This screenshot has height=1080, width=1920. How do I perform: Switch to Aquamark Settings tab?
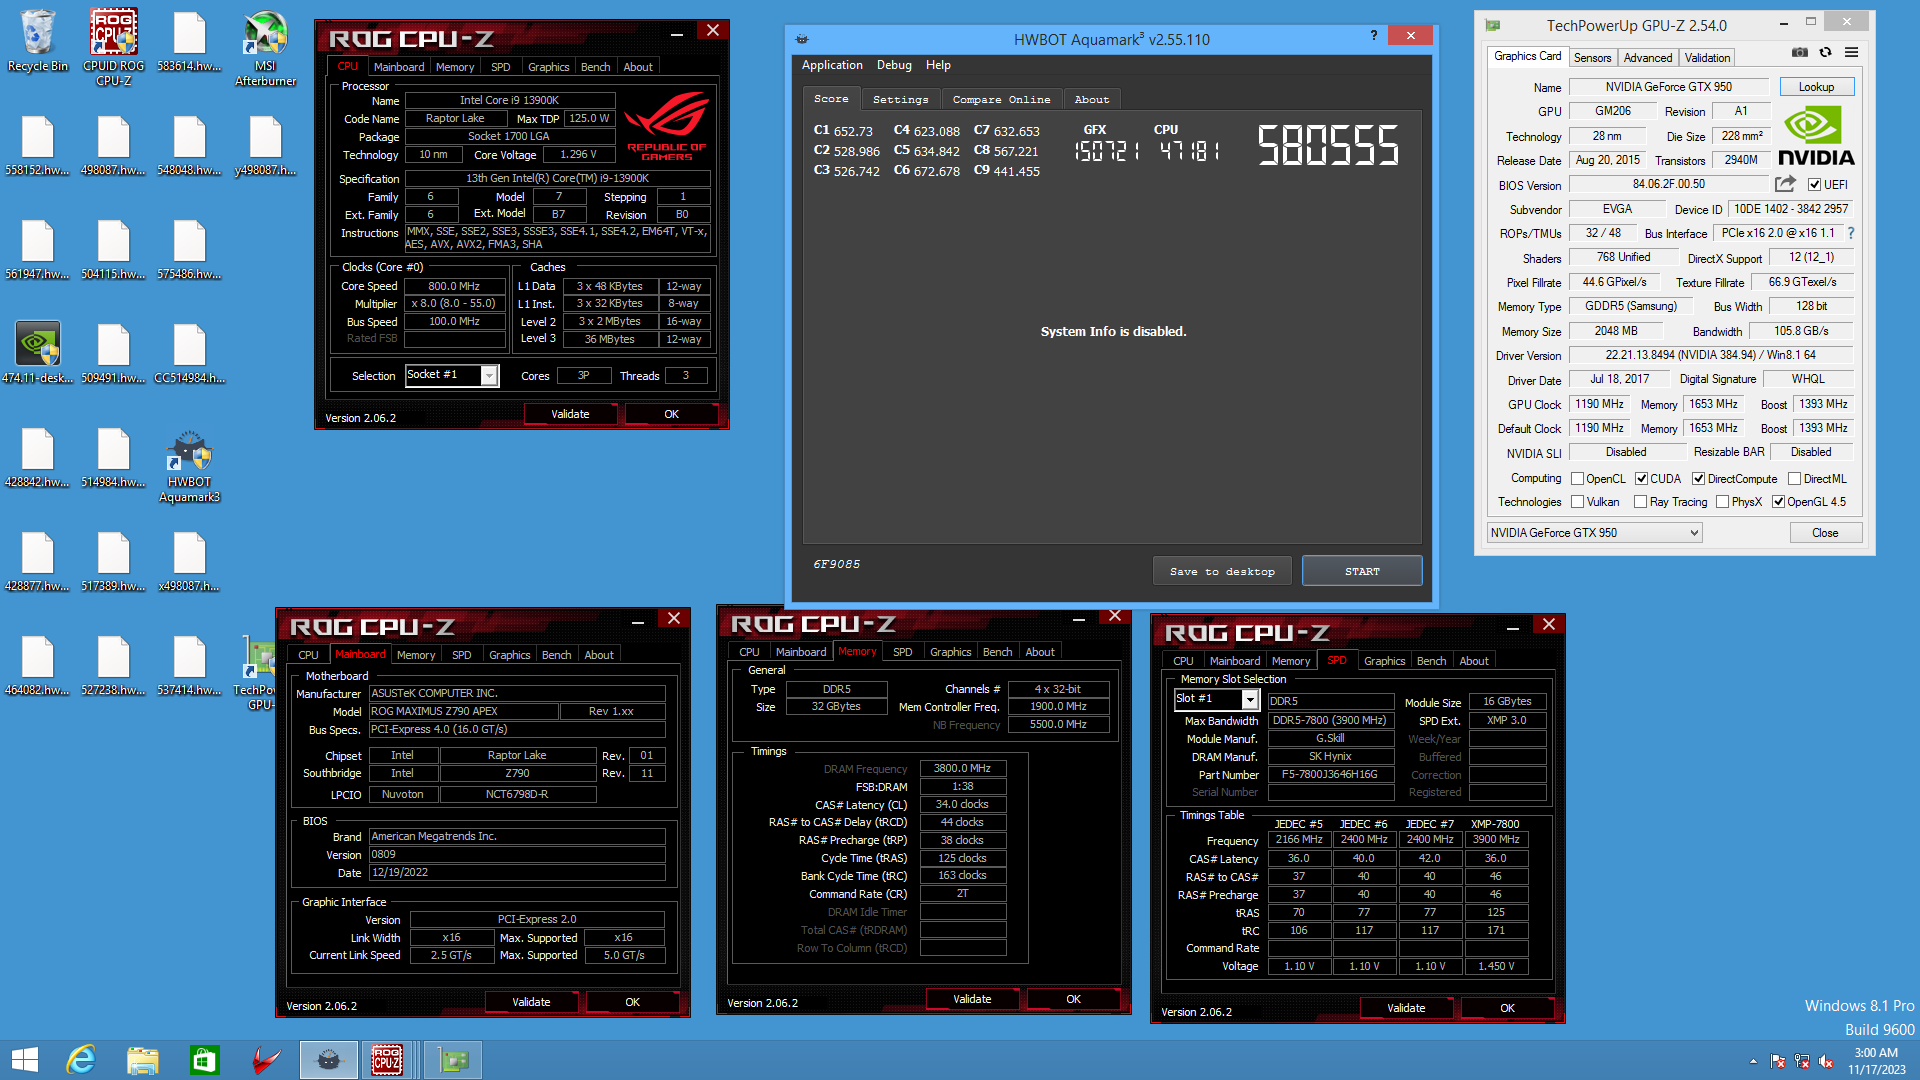tap(900, 99)
